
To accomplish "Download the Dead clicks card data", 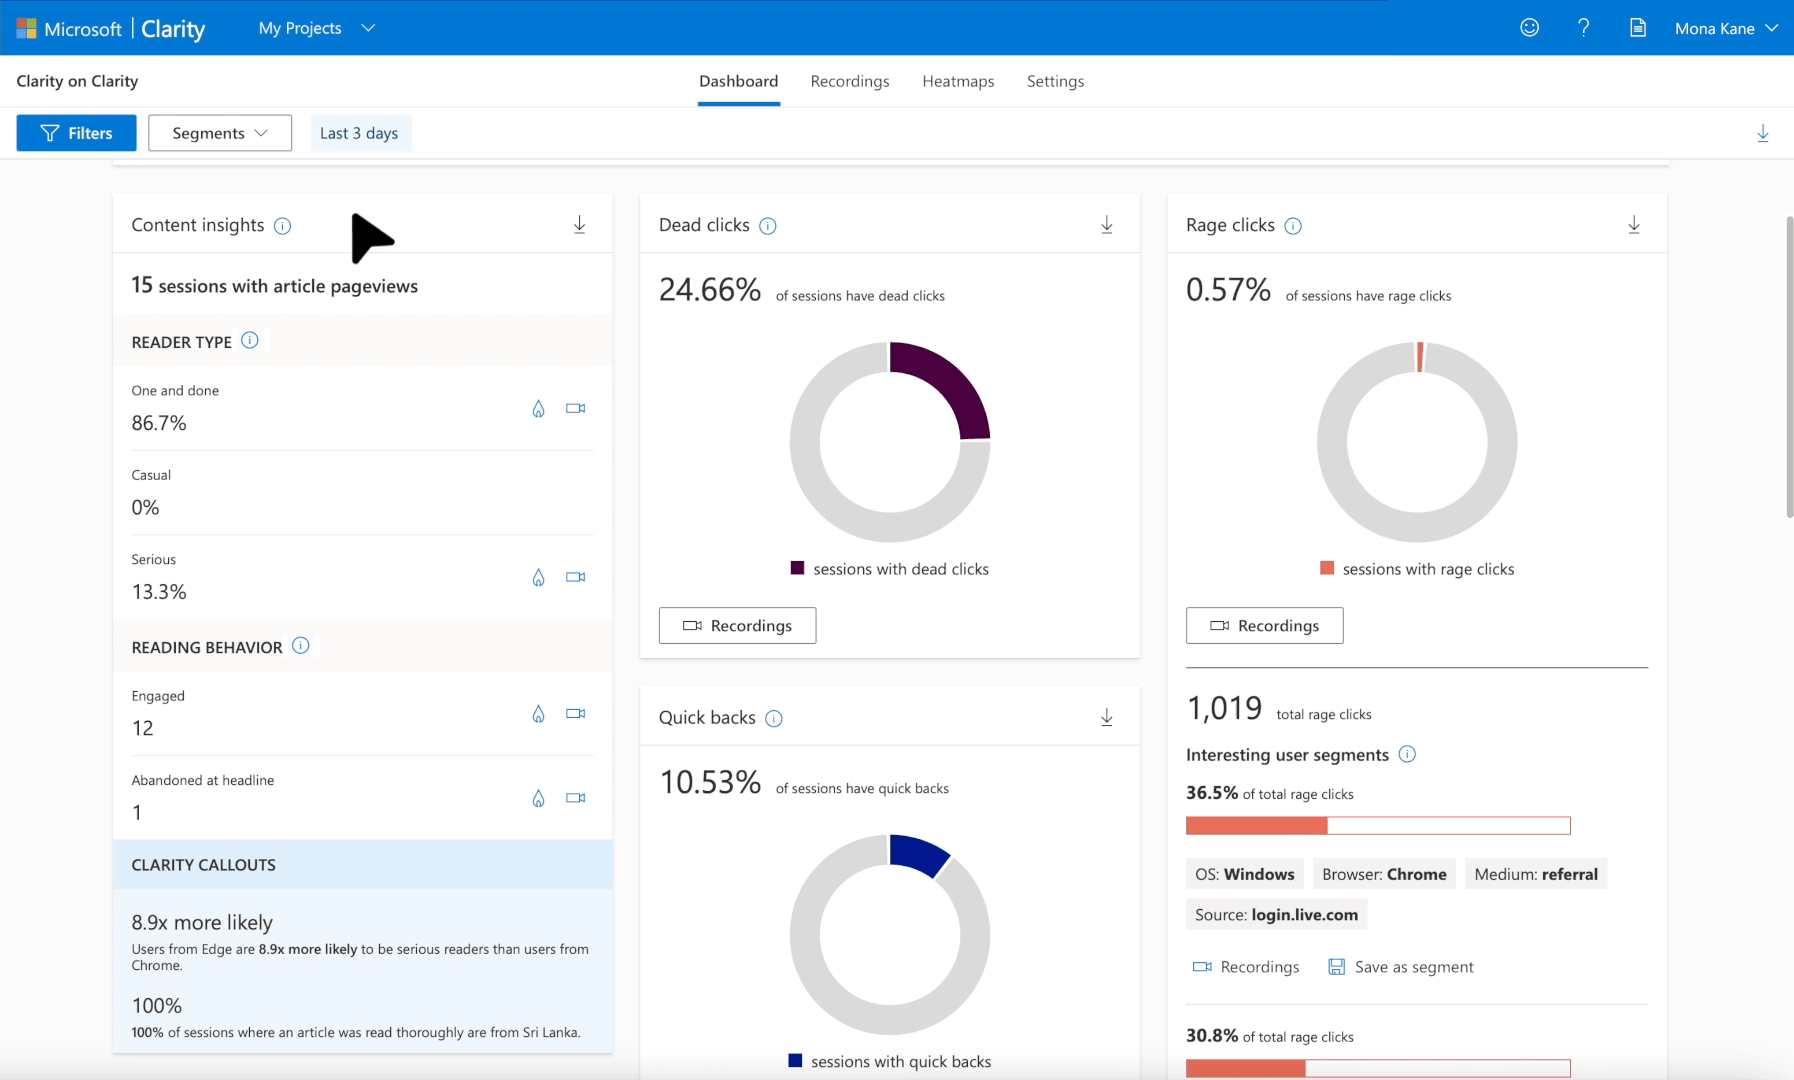I will 1106,225.
